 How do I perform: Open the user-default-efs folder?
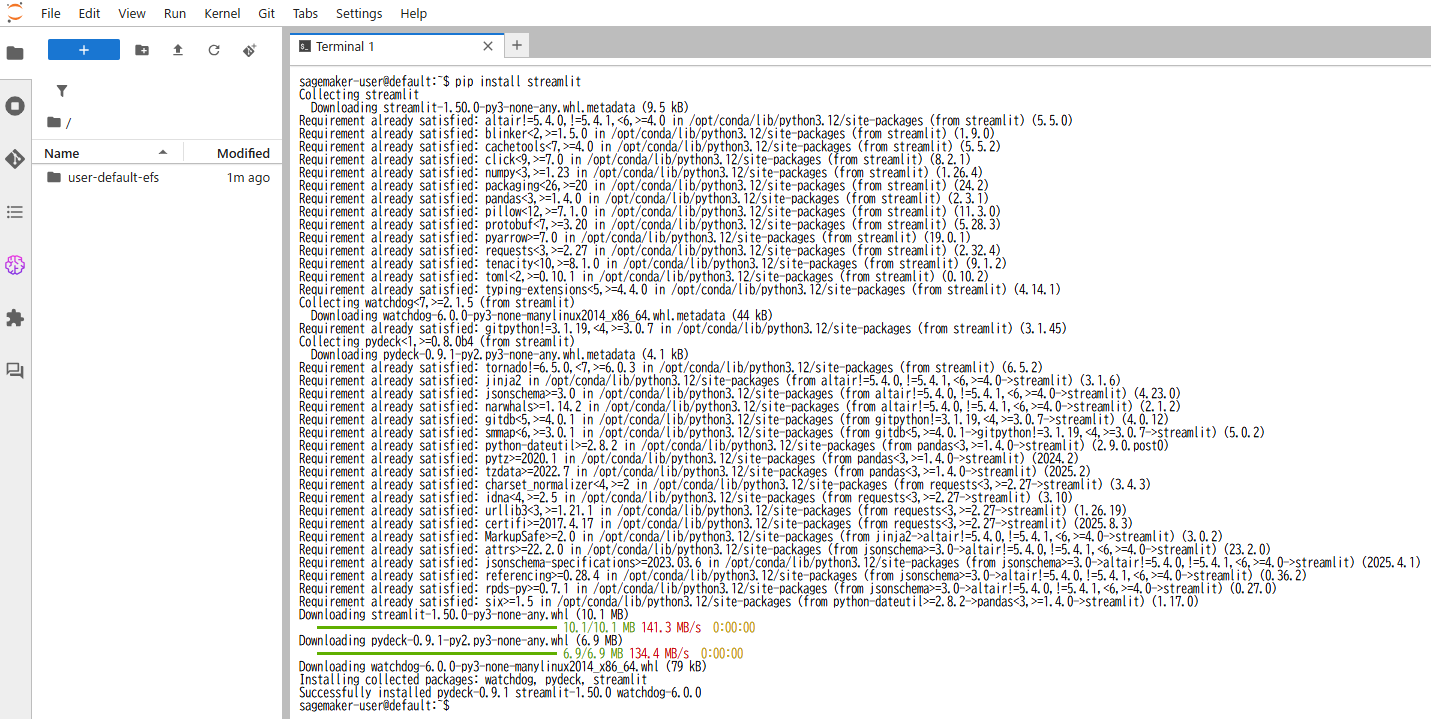tap(113, 178)
